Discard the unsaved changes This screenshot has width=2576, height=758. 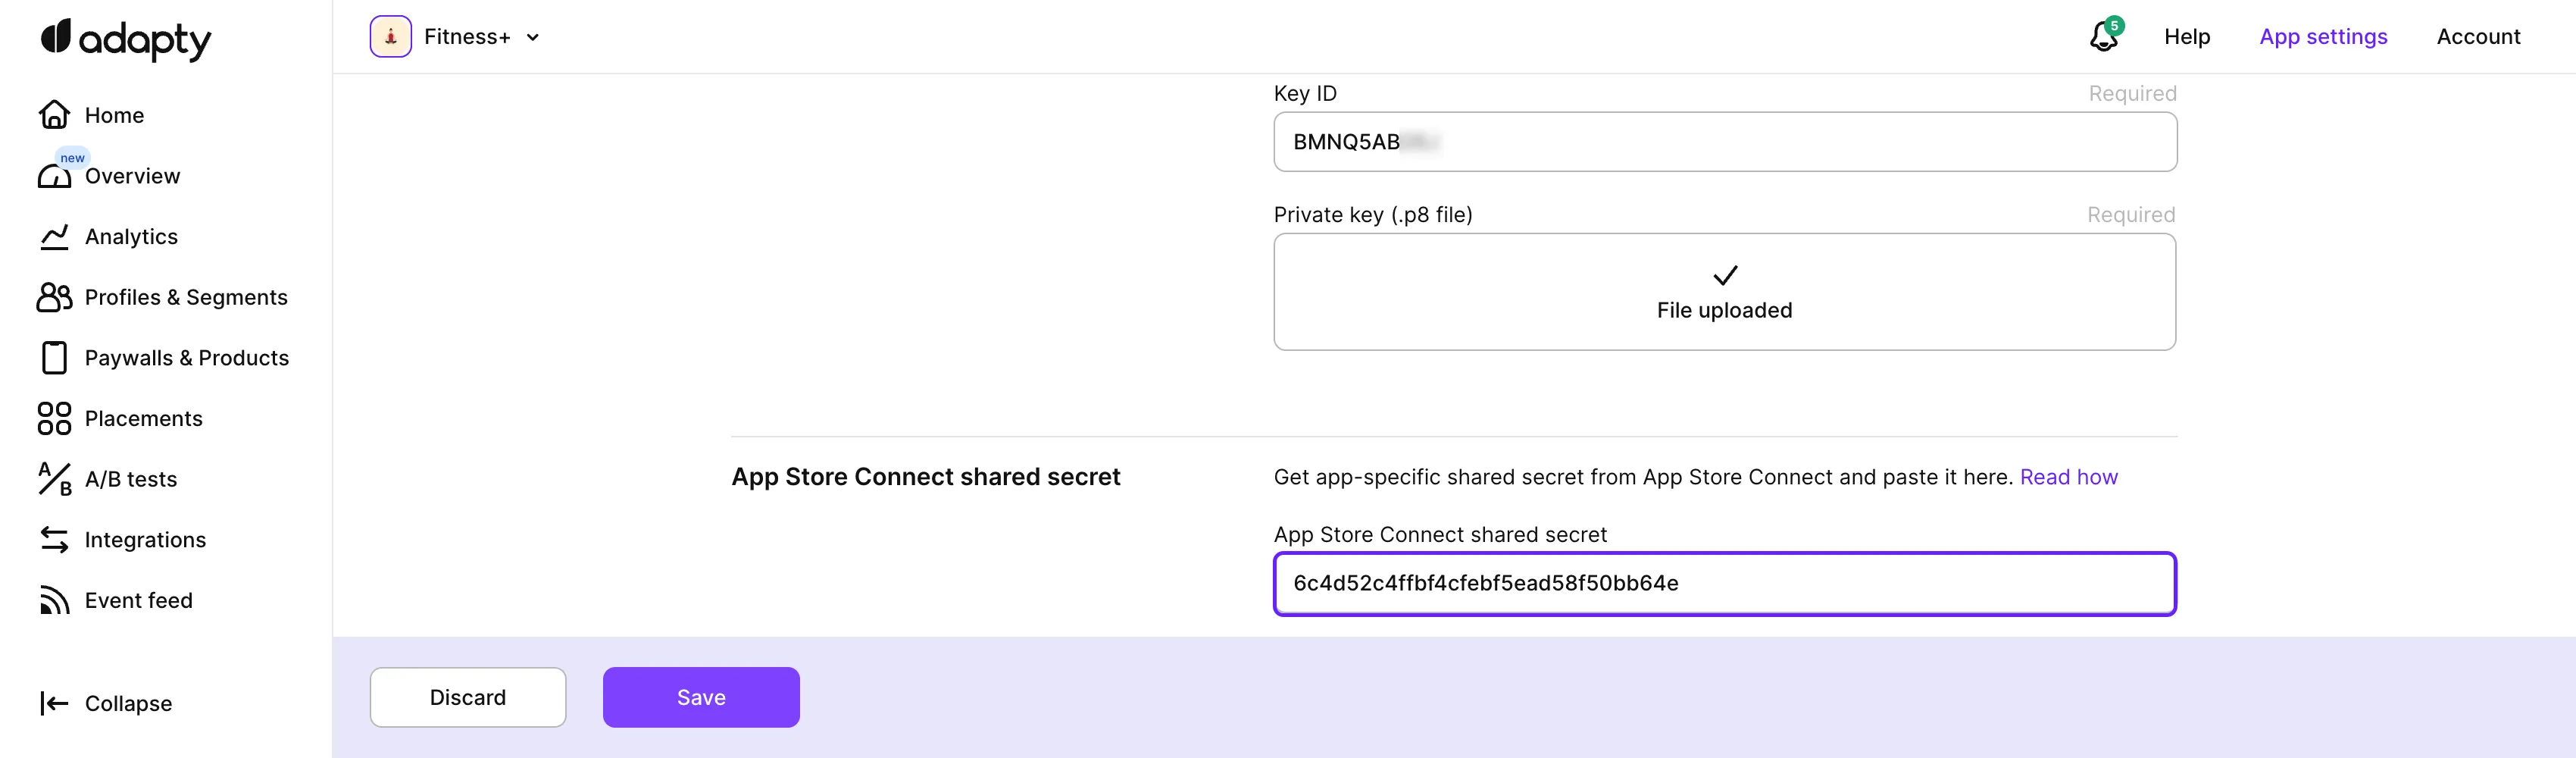pos(468,697)
